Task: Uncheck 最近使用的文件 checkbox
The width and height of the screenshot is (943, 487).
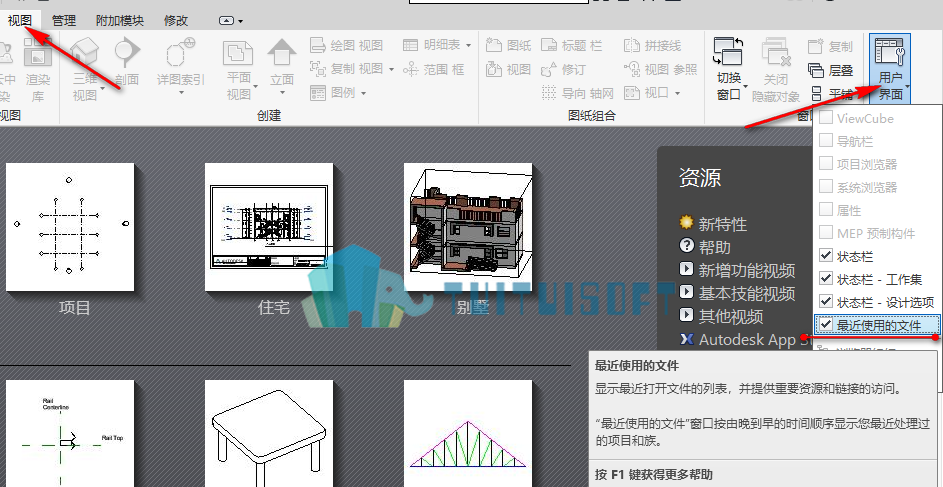Action: [826, 325]
